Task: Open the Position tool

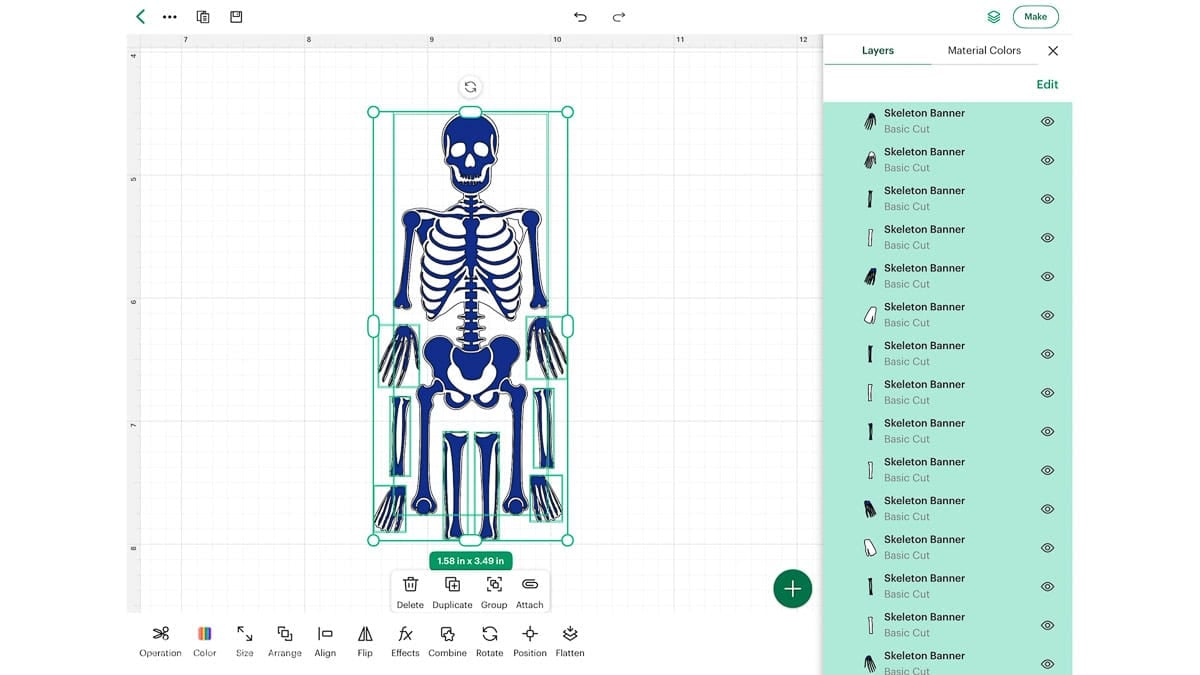Action: point(530,641)
